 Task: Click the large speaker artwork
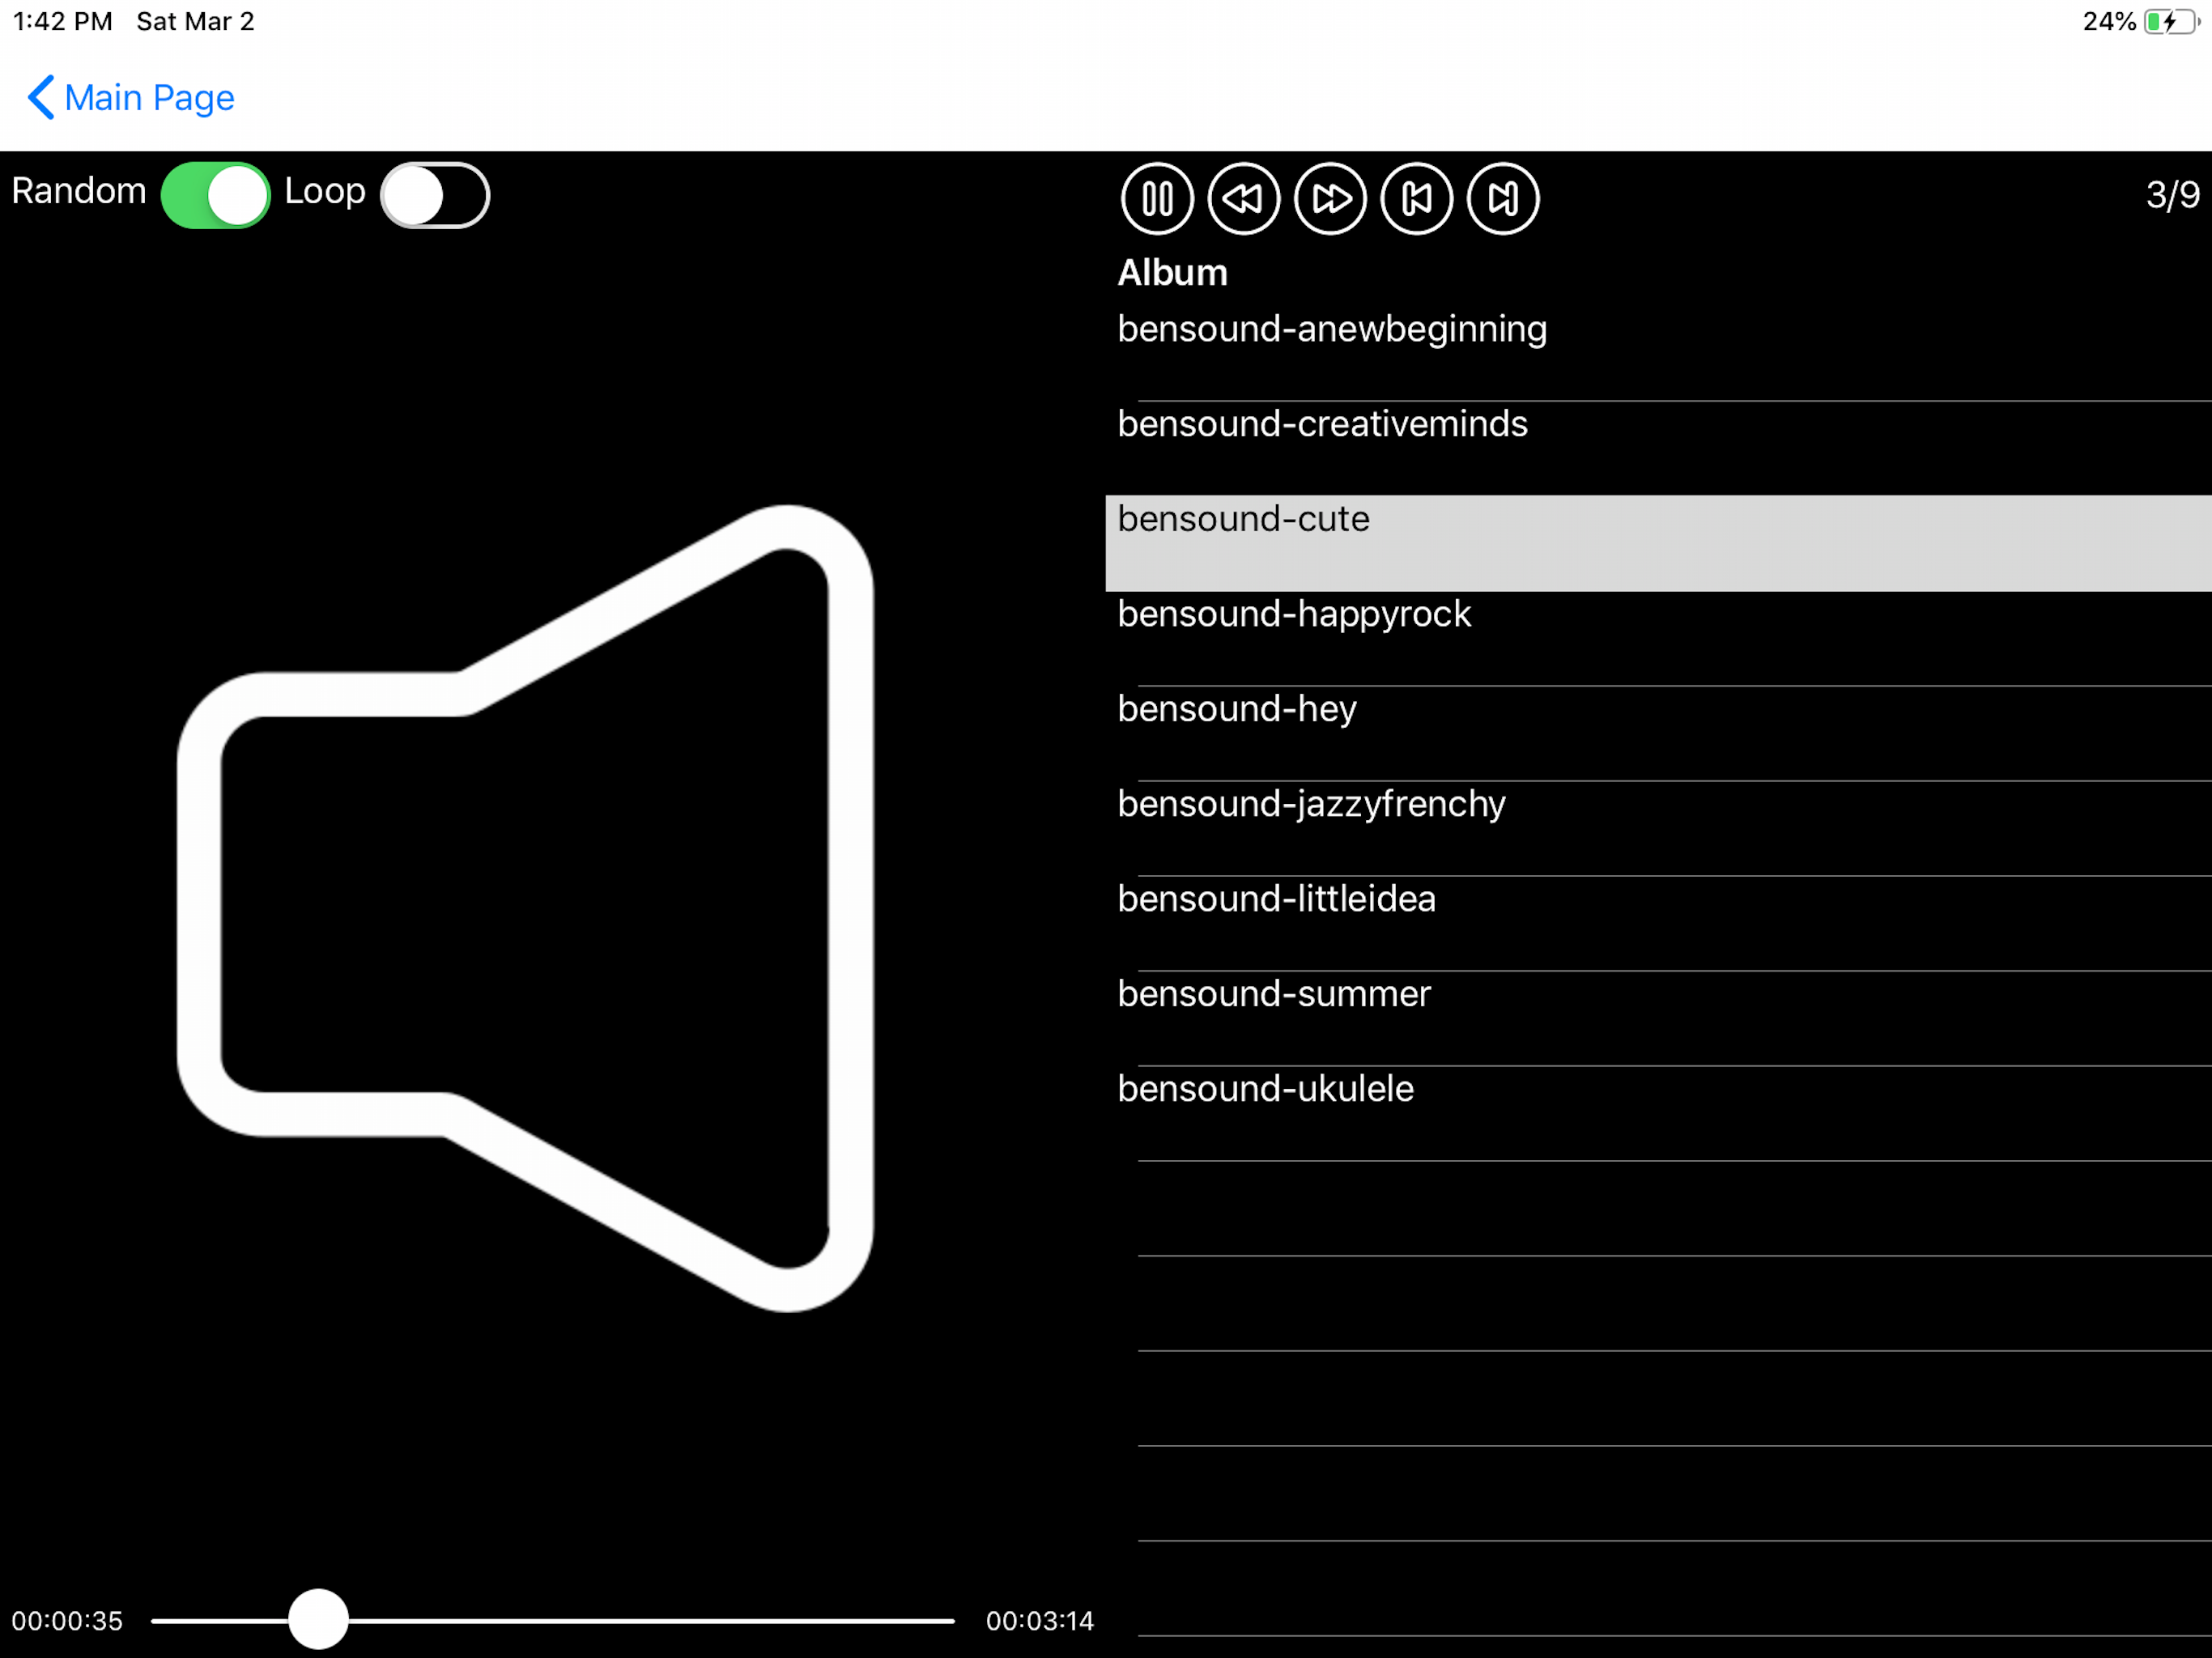(525, 908)
